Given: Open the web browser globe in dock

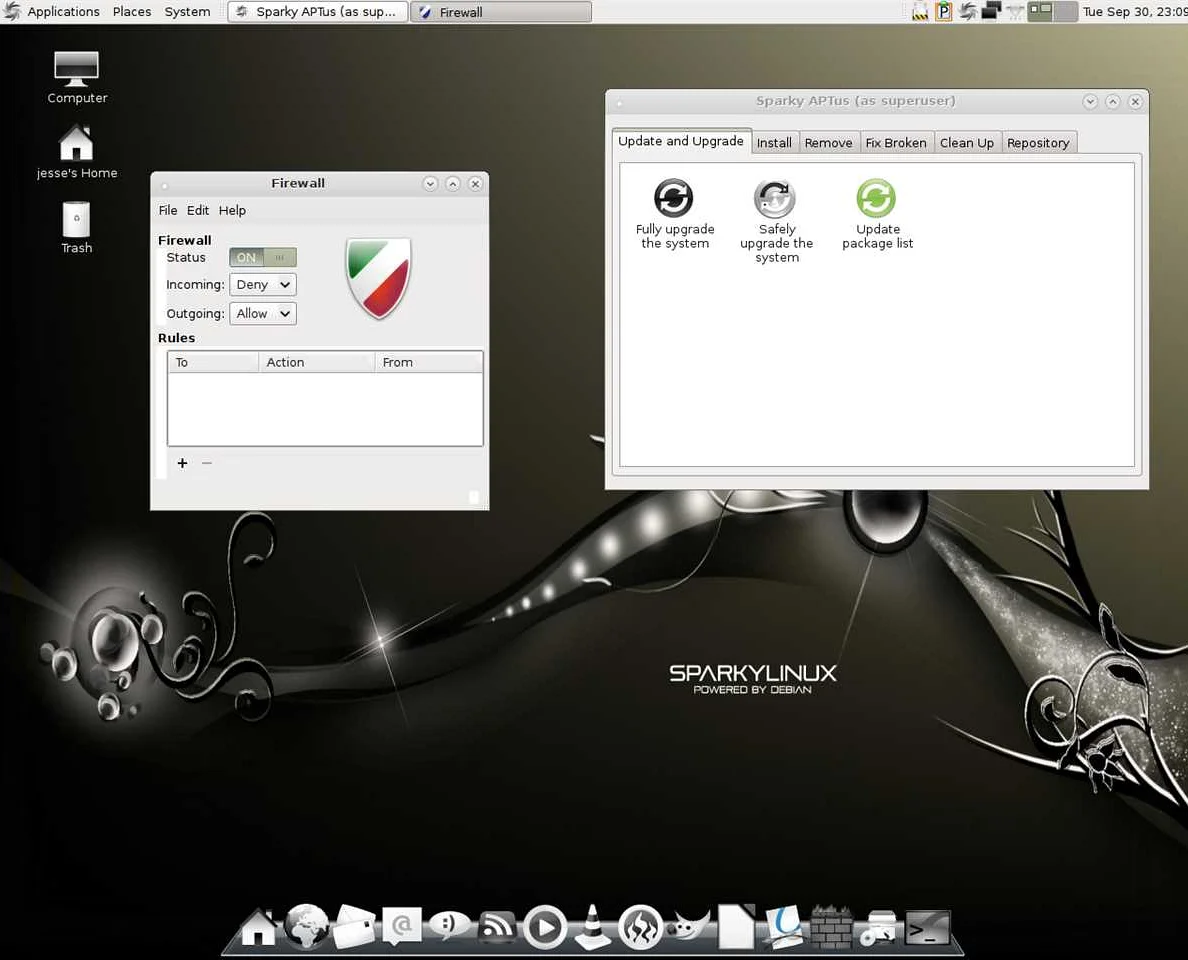Looking at the screenshot, I should [306, 927].
